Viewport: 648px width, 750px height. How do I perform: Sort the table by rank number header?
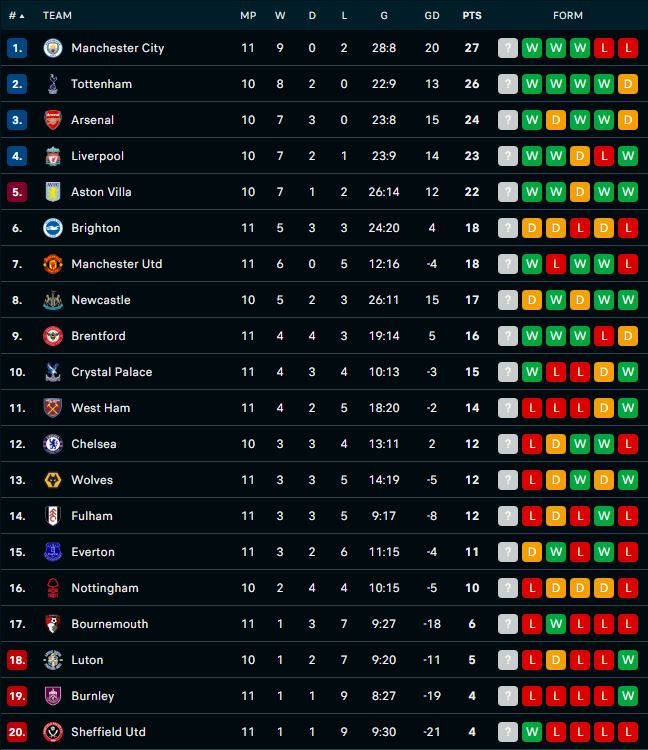[x=16, y=16]
